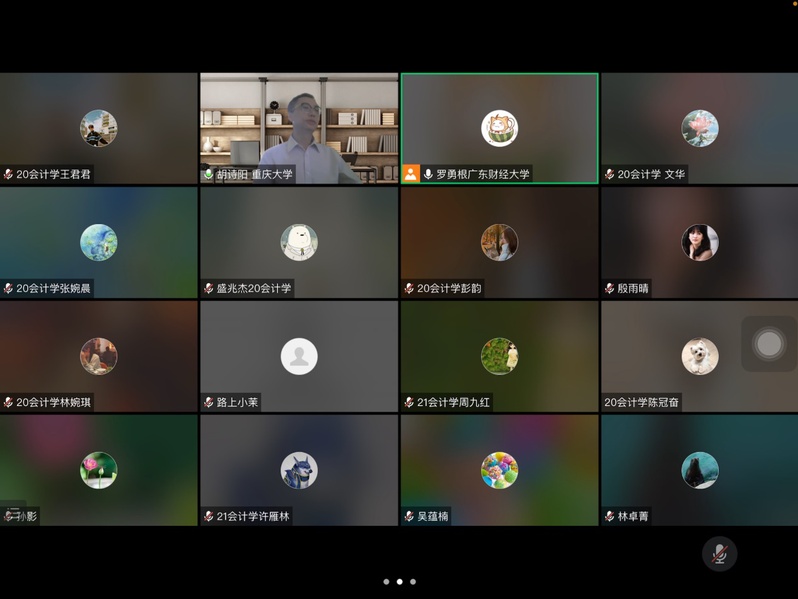Screen dimensions: 798x599
Task: Click the white dog avatar of 20会计学陈冠奋
Action: pos(700,356)
